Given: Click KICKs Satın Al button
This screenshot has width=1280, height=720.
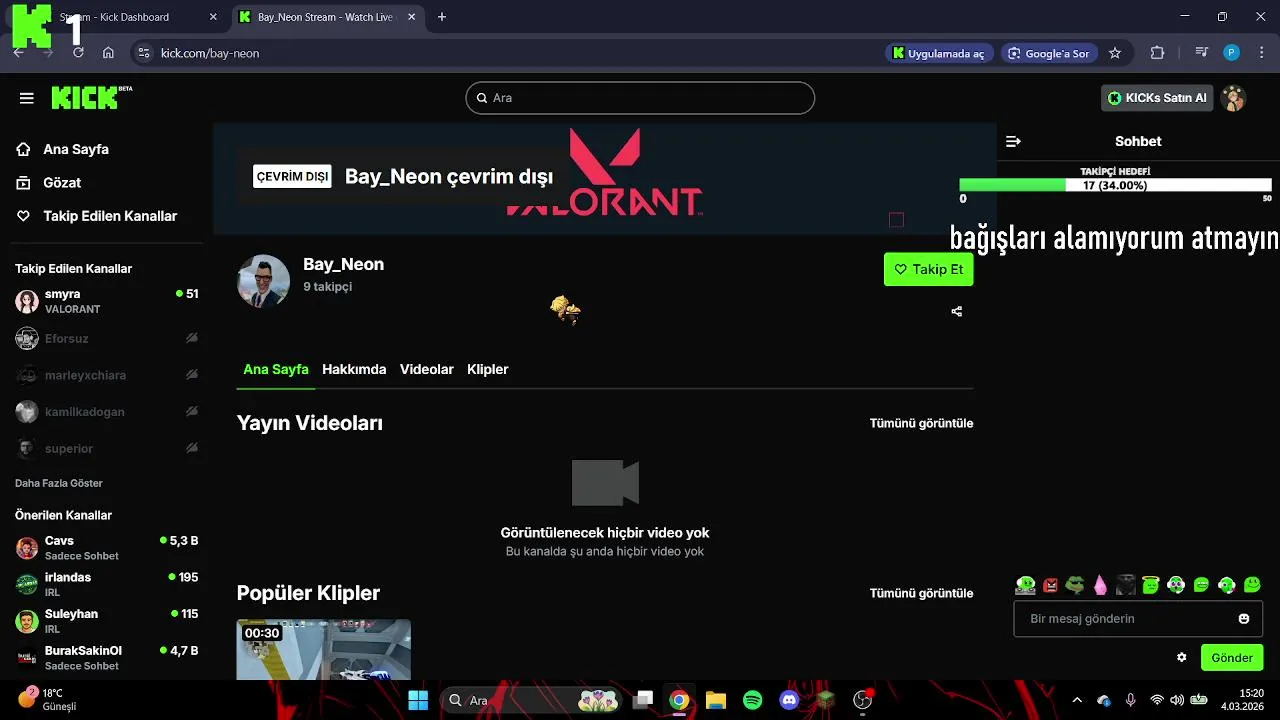Looking at the screenshot, I should pyautogui.click(x=1157, y=98).
